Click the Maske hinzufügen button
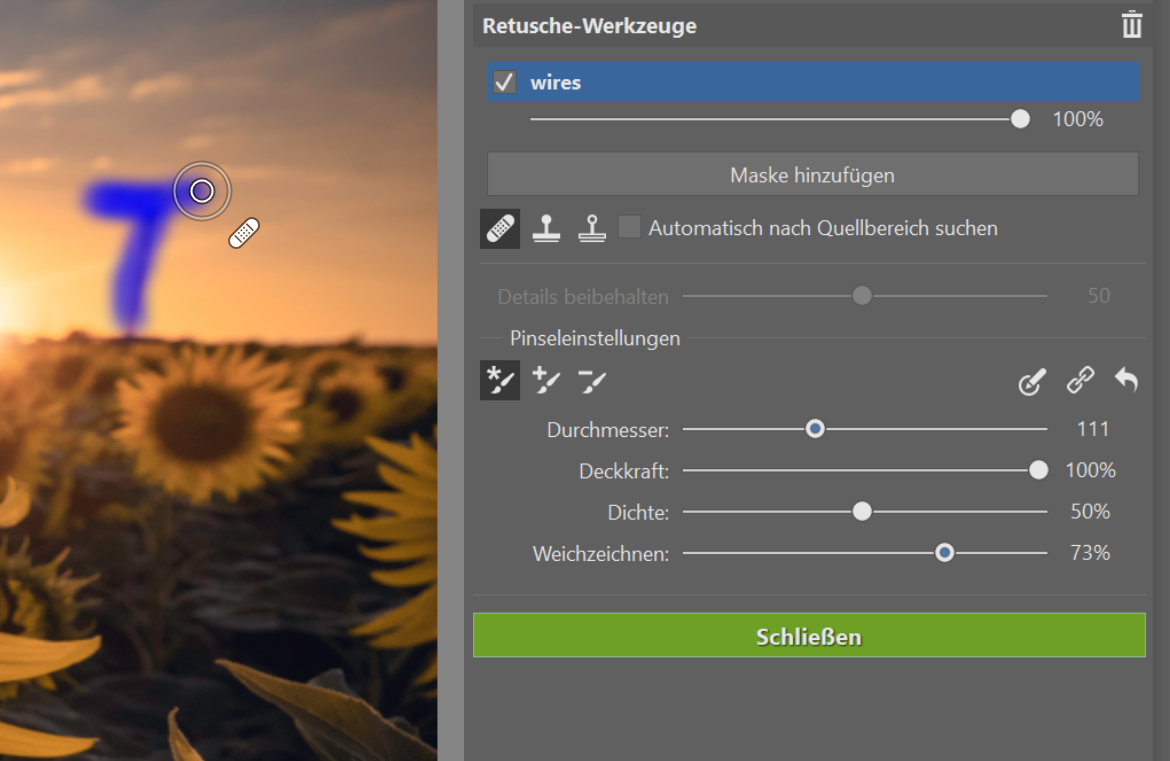The image size is (1170, 761). pyautogui.click(x=813, y=175)
